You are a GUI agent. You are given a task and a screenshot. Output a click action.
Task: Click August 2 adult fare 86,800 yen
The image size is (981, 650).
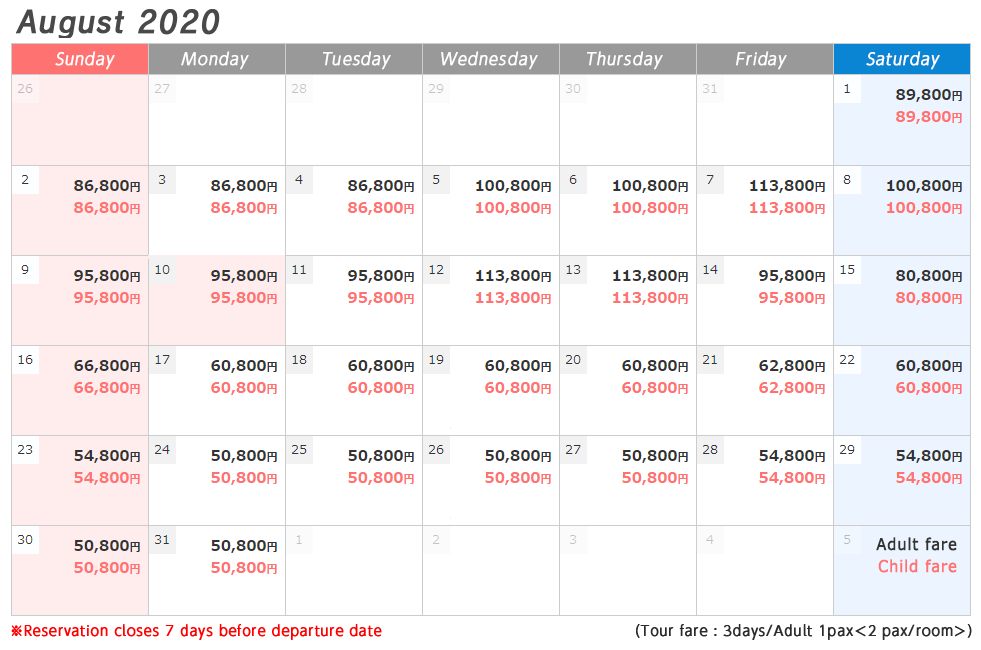point(107,186)
